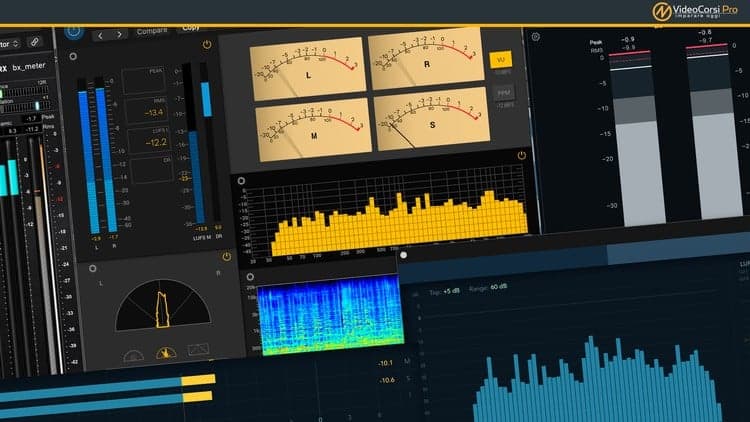Go to next preset arrow
This screenshot has width=750, height=422.
(x=119, y=34)
